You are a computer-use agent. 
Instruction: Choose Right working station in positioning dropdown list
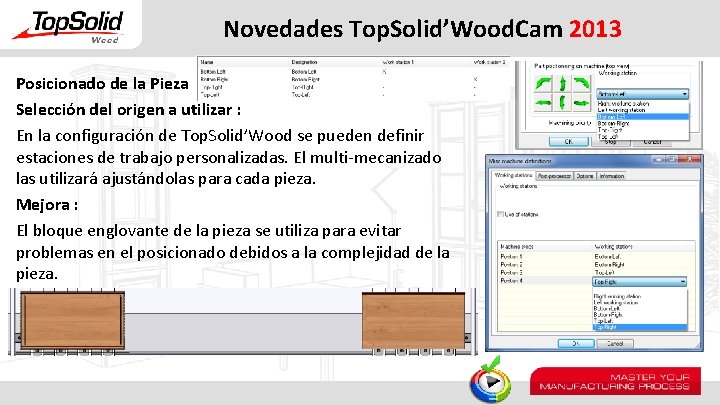643,104
